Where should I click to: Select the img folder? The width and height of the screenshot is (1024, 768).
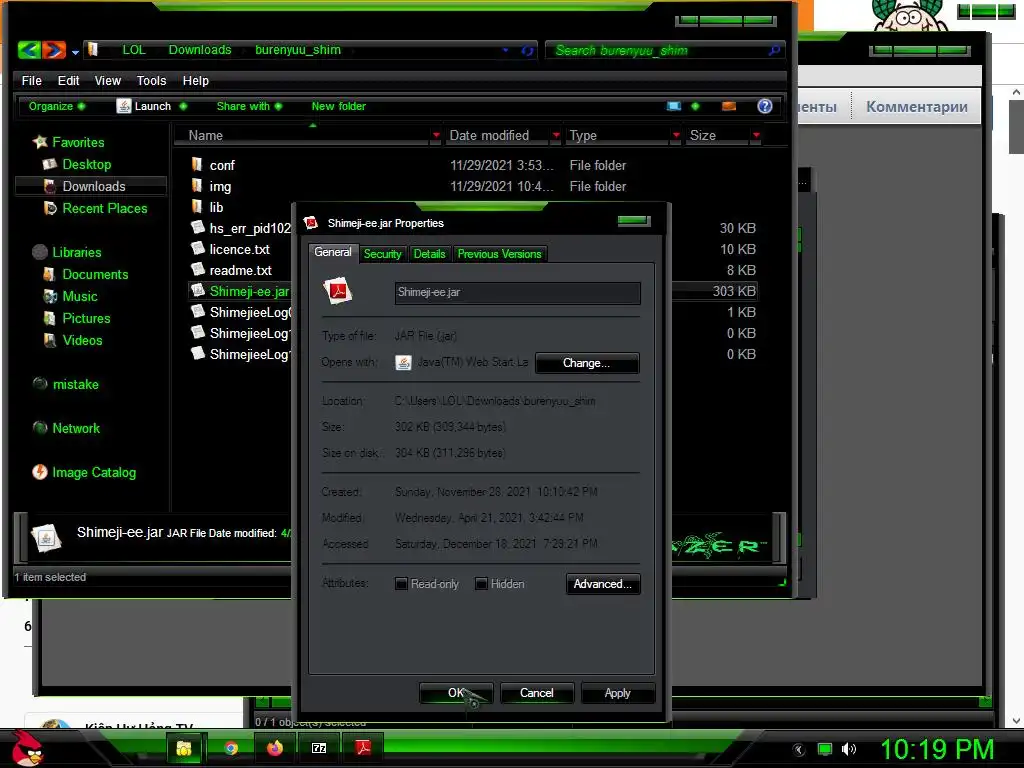(x=211, y=186)
